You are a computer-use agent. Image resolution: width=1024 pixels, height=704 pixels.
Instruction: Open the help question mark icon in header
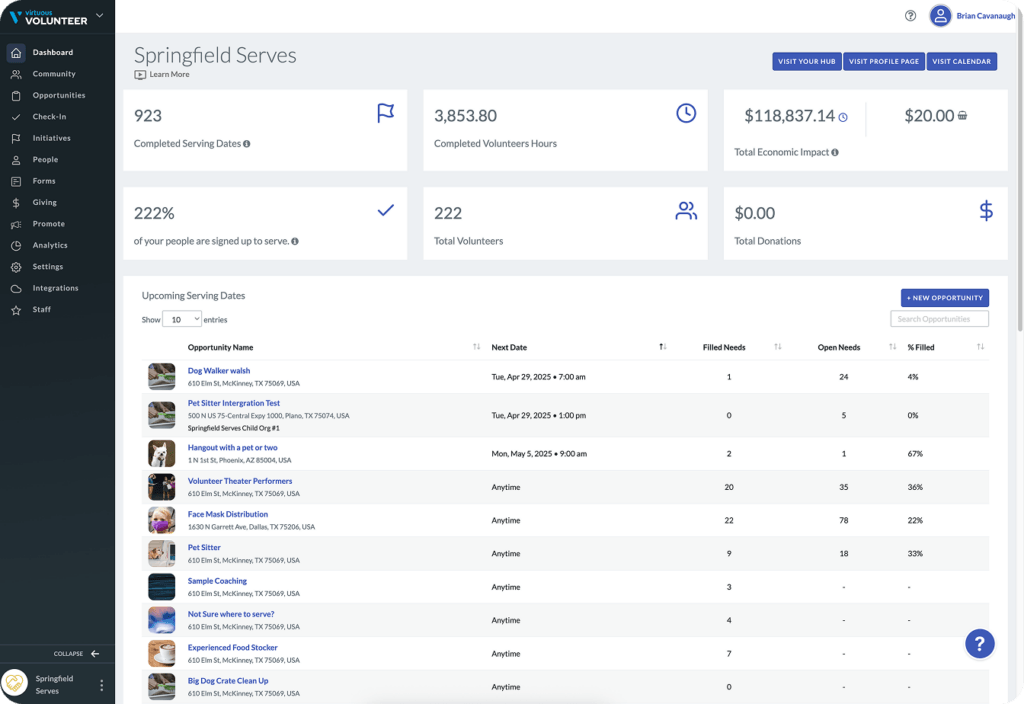click(910, 16)
